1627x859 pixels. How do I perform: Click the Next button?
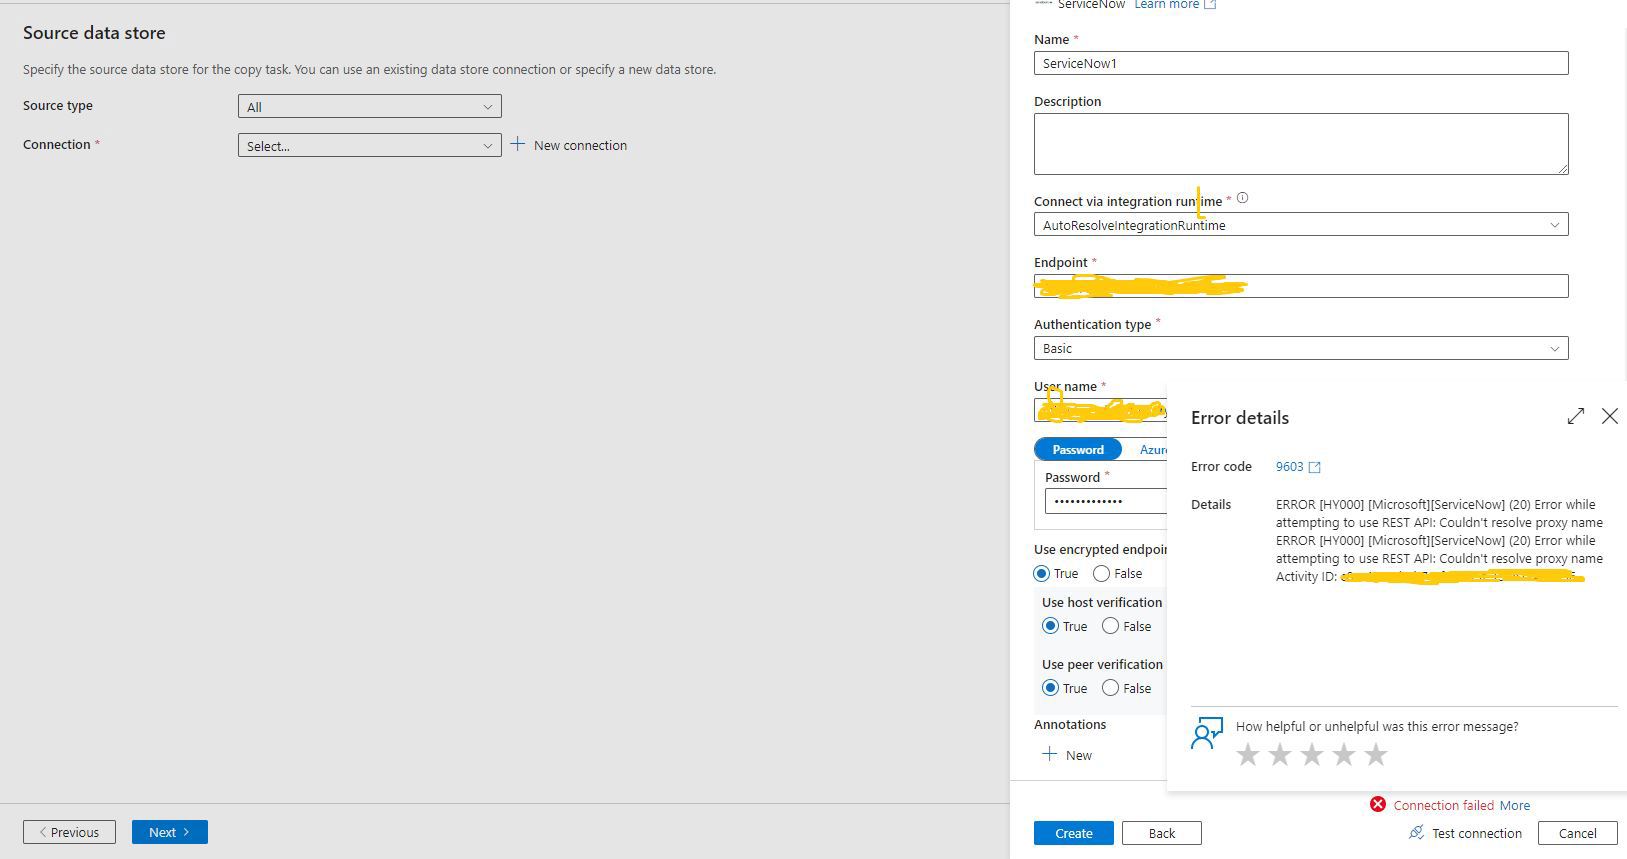point(170,832)
